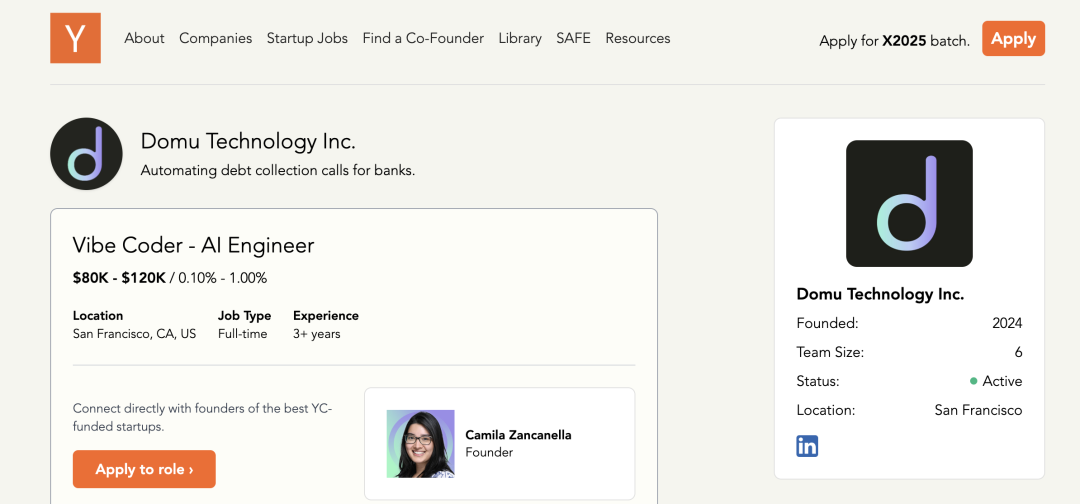Open Camila Zancanella's profile photo
This screenshot has height=504, width=1080.
(420, 444)
